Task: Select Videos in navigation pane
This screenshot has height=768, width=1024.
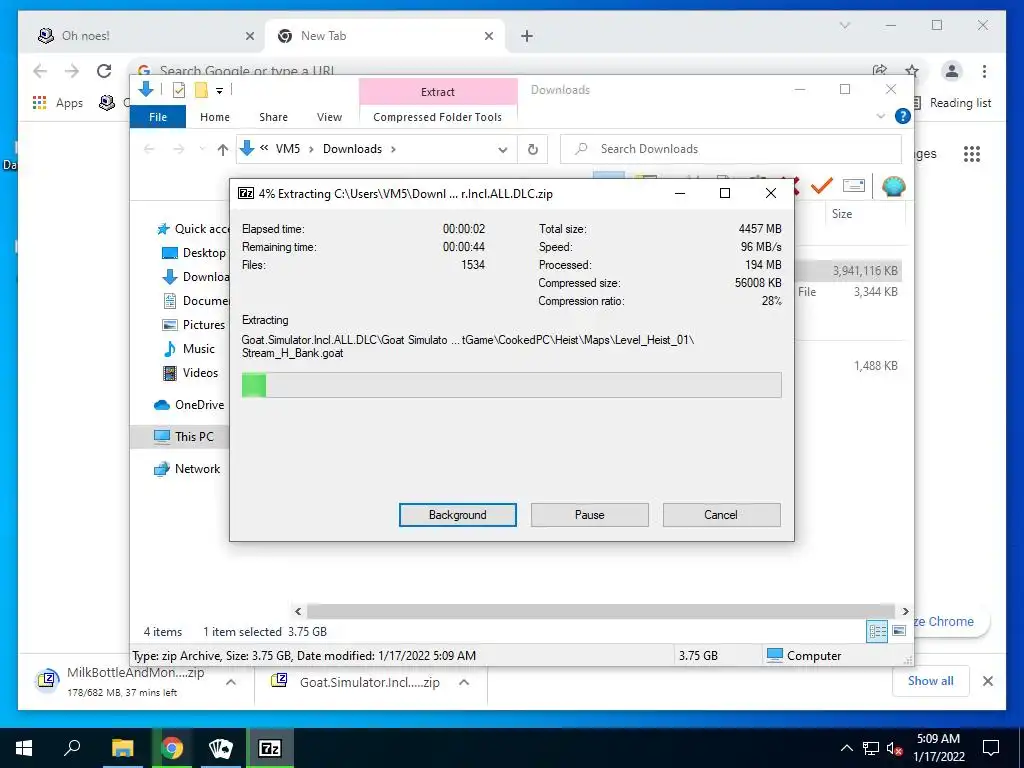Action: (x=190, y=373)
